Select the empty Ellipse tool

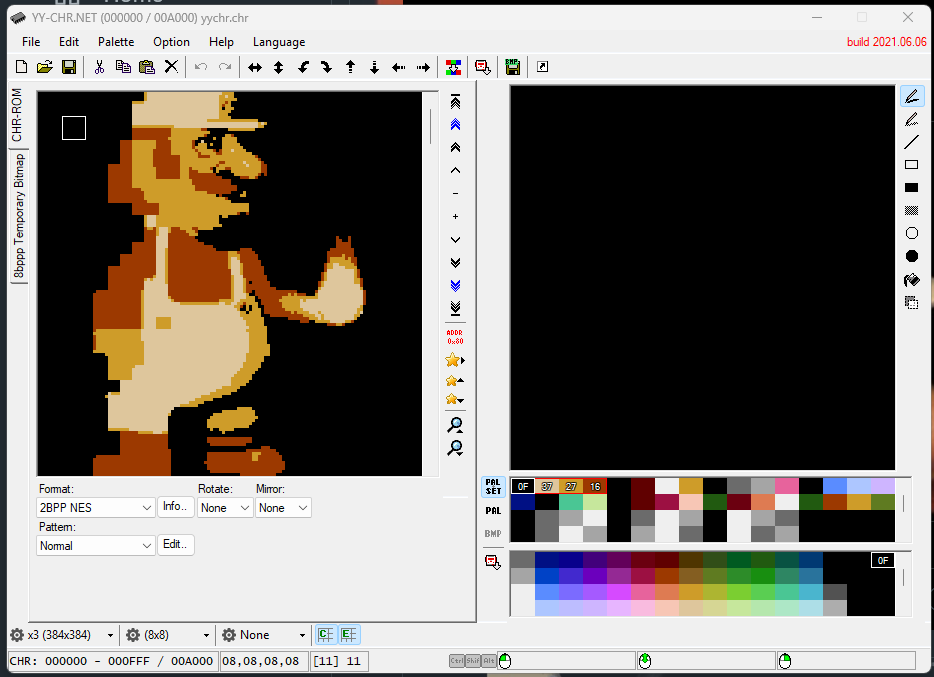tap(912, 233)
